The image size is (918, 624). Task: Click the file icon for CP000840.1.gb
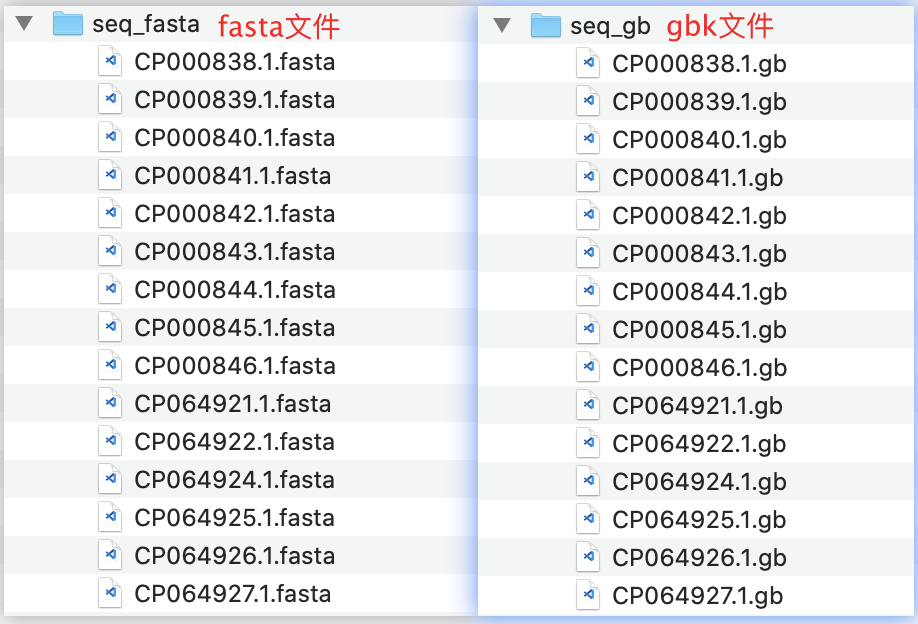588,140
